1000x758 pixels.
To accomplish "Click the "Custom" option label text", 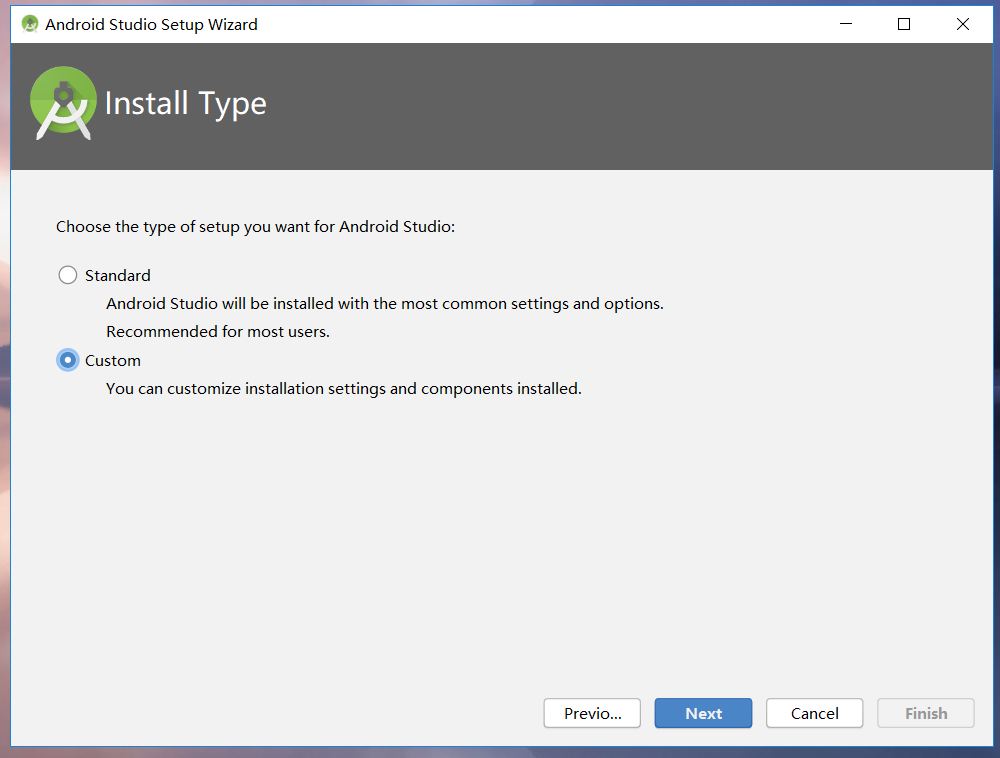I will [x=113, y=360].
